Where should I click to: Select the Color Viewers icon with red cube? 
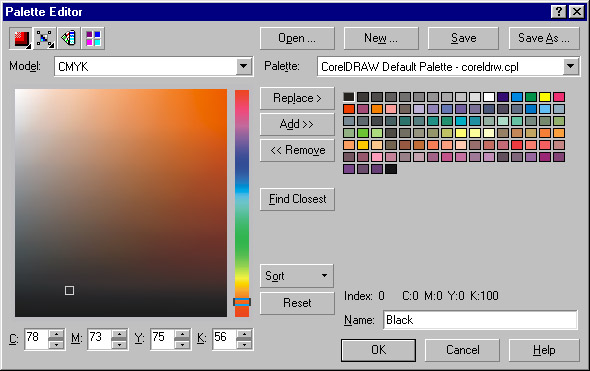tap(21, 38)
